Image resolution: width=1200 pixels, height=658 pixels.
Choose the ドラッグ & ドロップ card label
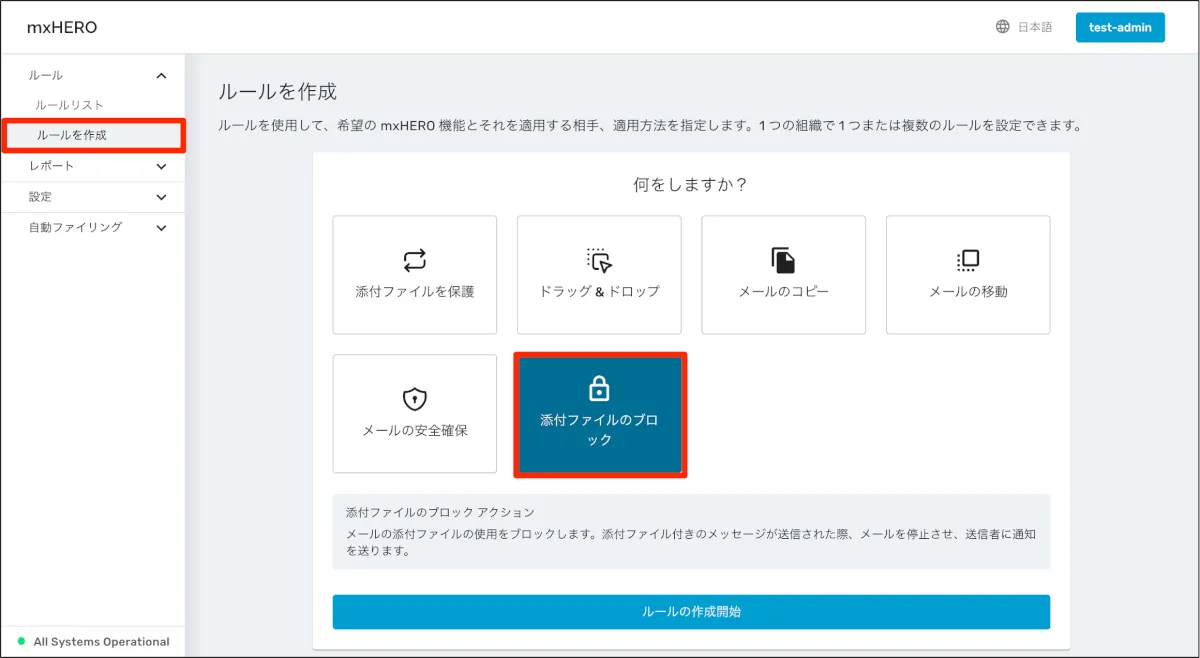(x=599, y=292)
